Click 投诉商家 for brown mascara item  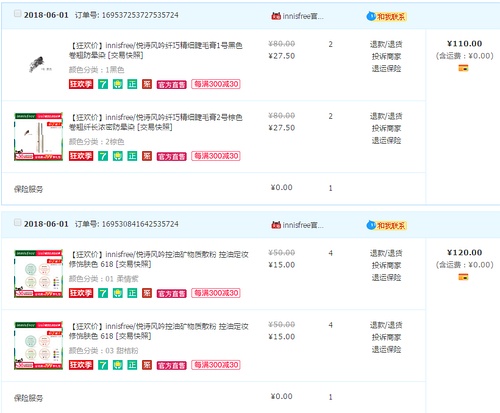[386, 128]
